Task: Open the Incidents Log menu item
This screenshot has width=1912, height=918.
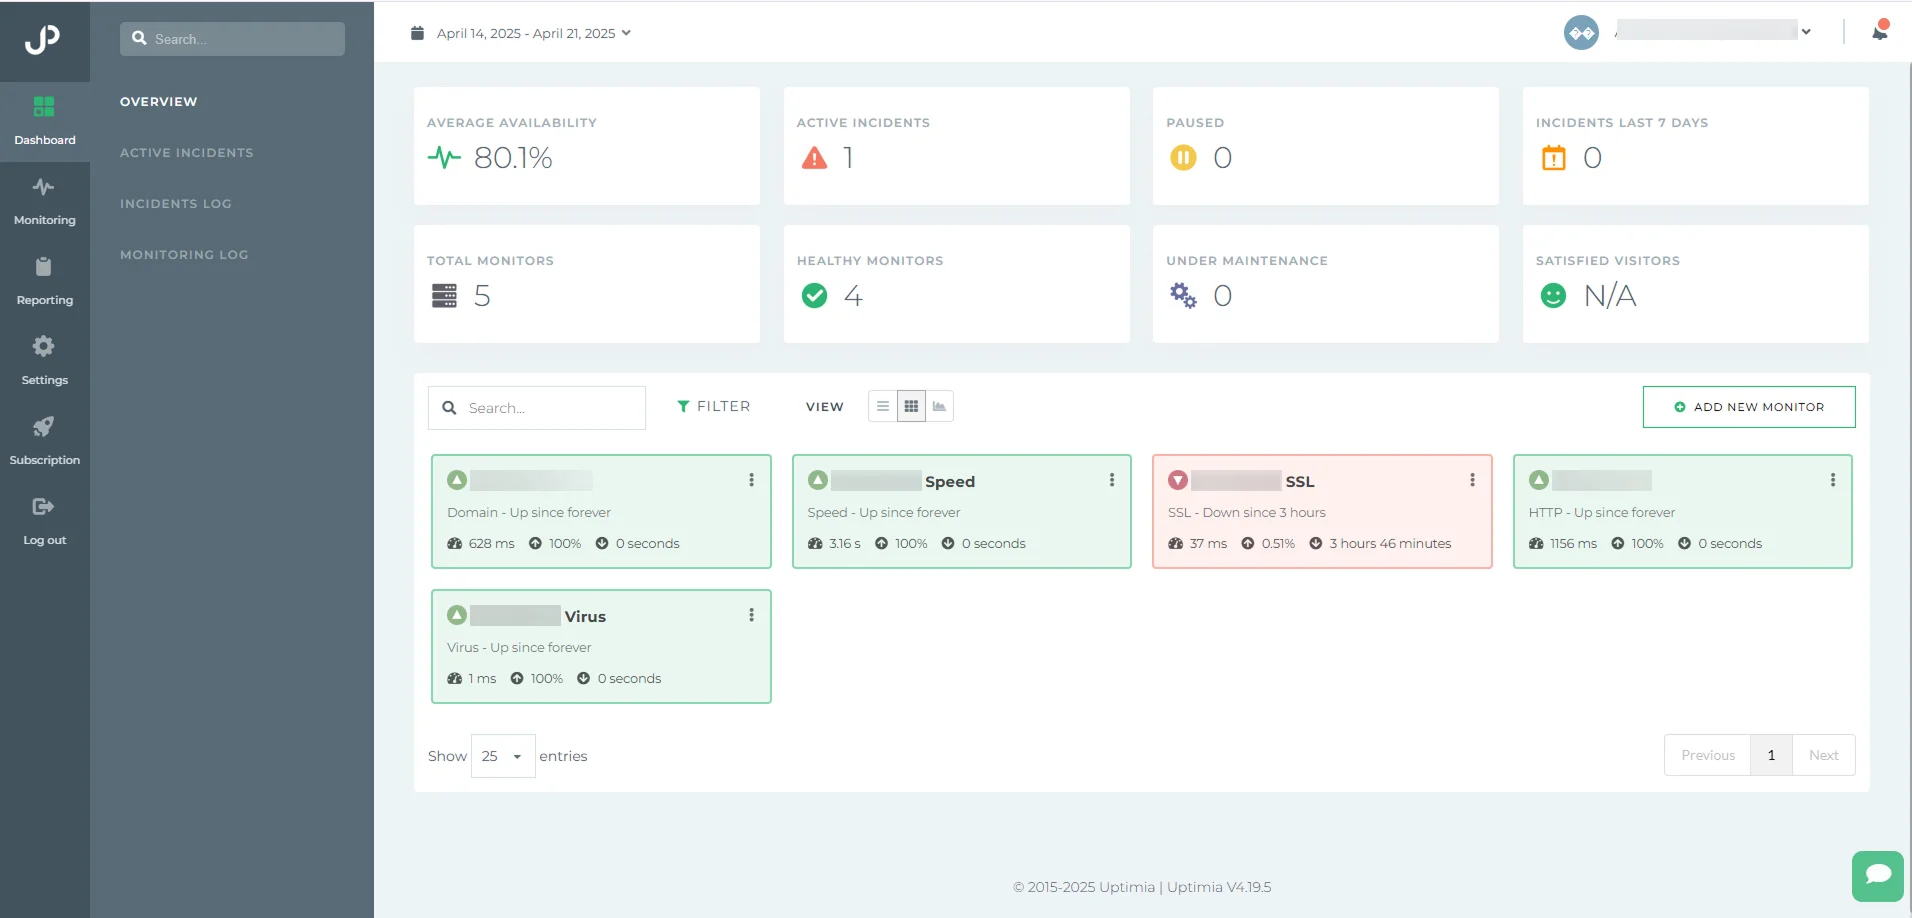Action: coord(175,204)
